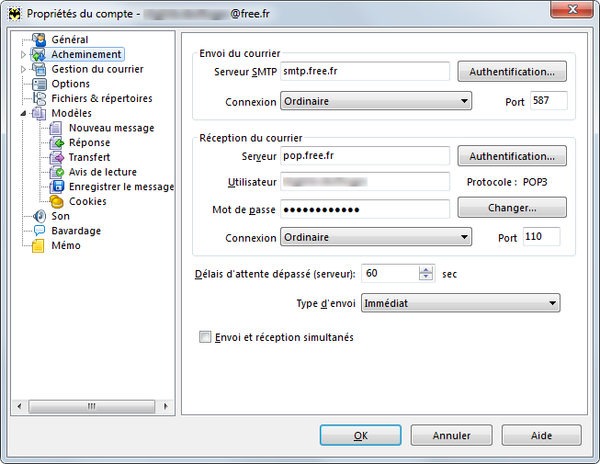
Task: Increase the server timeout value
Action: 426,270
